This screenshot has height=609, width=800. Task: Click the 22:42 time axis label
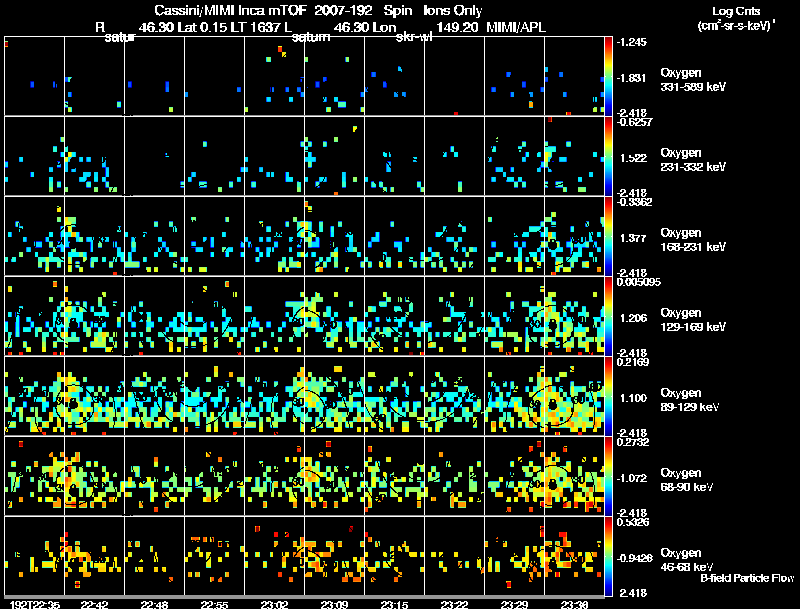(94, 604)
